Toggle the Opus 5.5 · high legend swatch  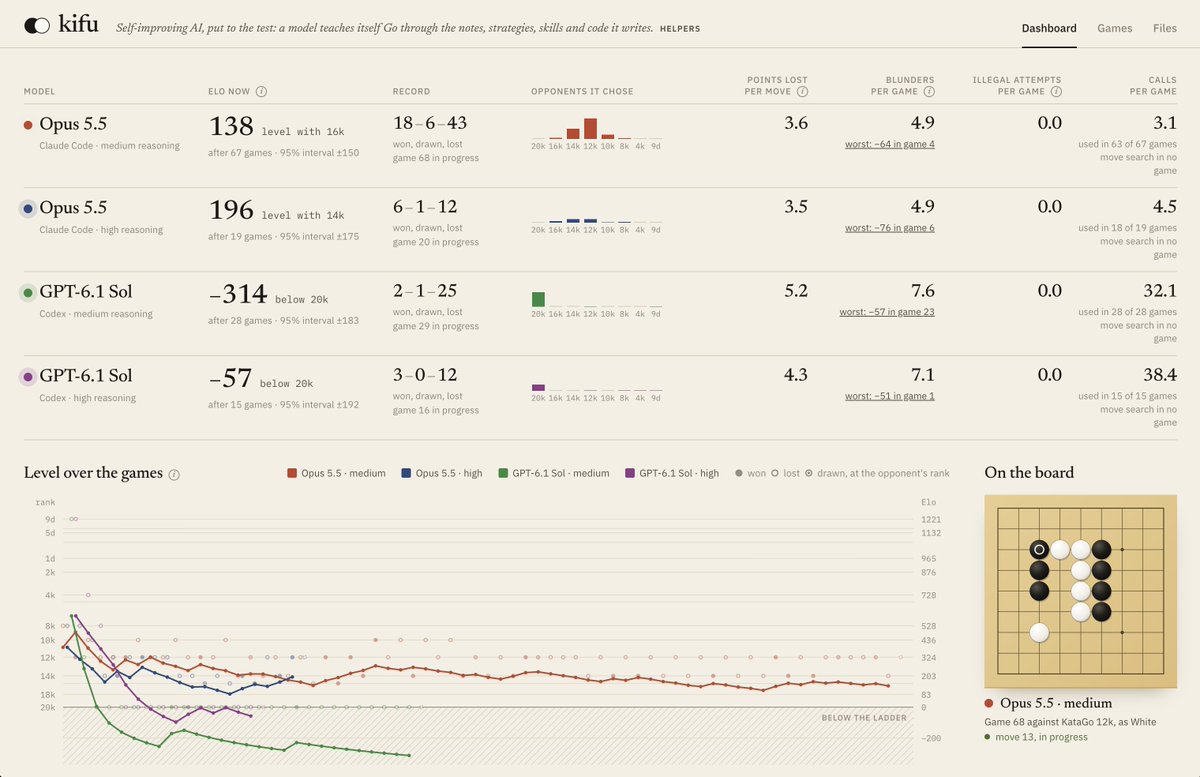click(x=406, y=473)
